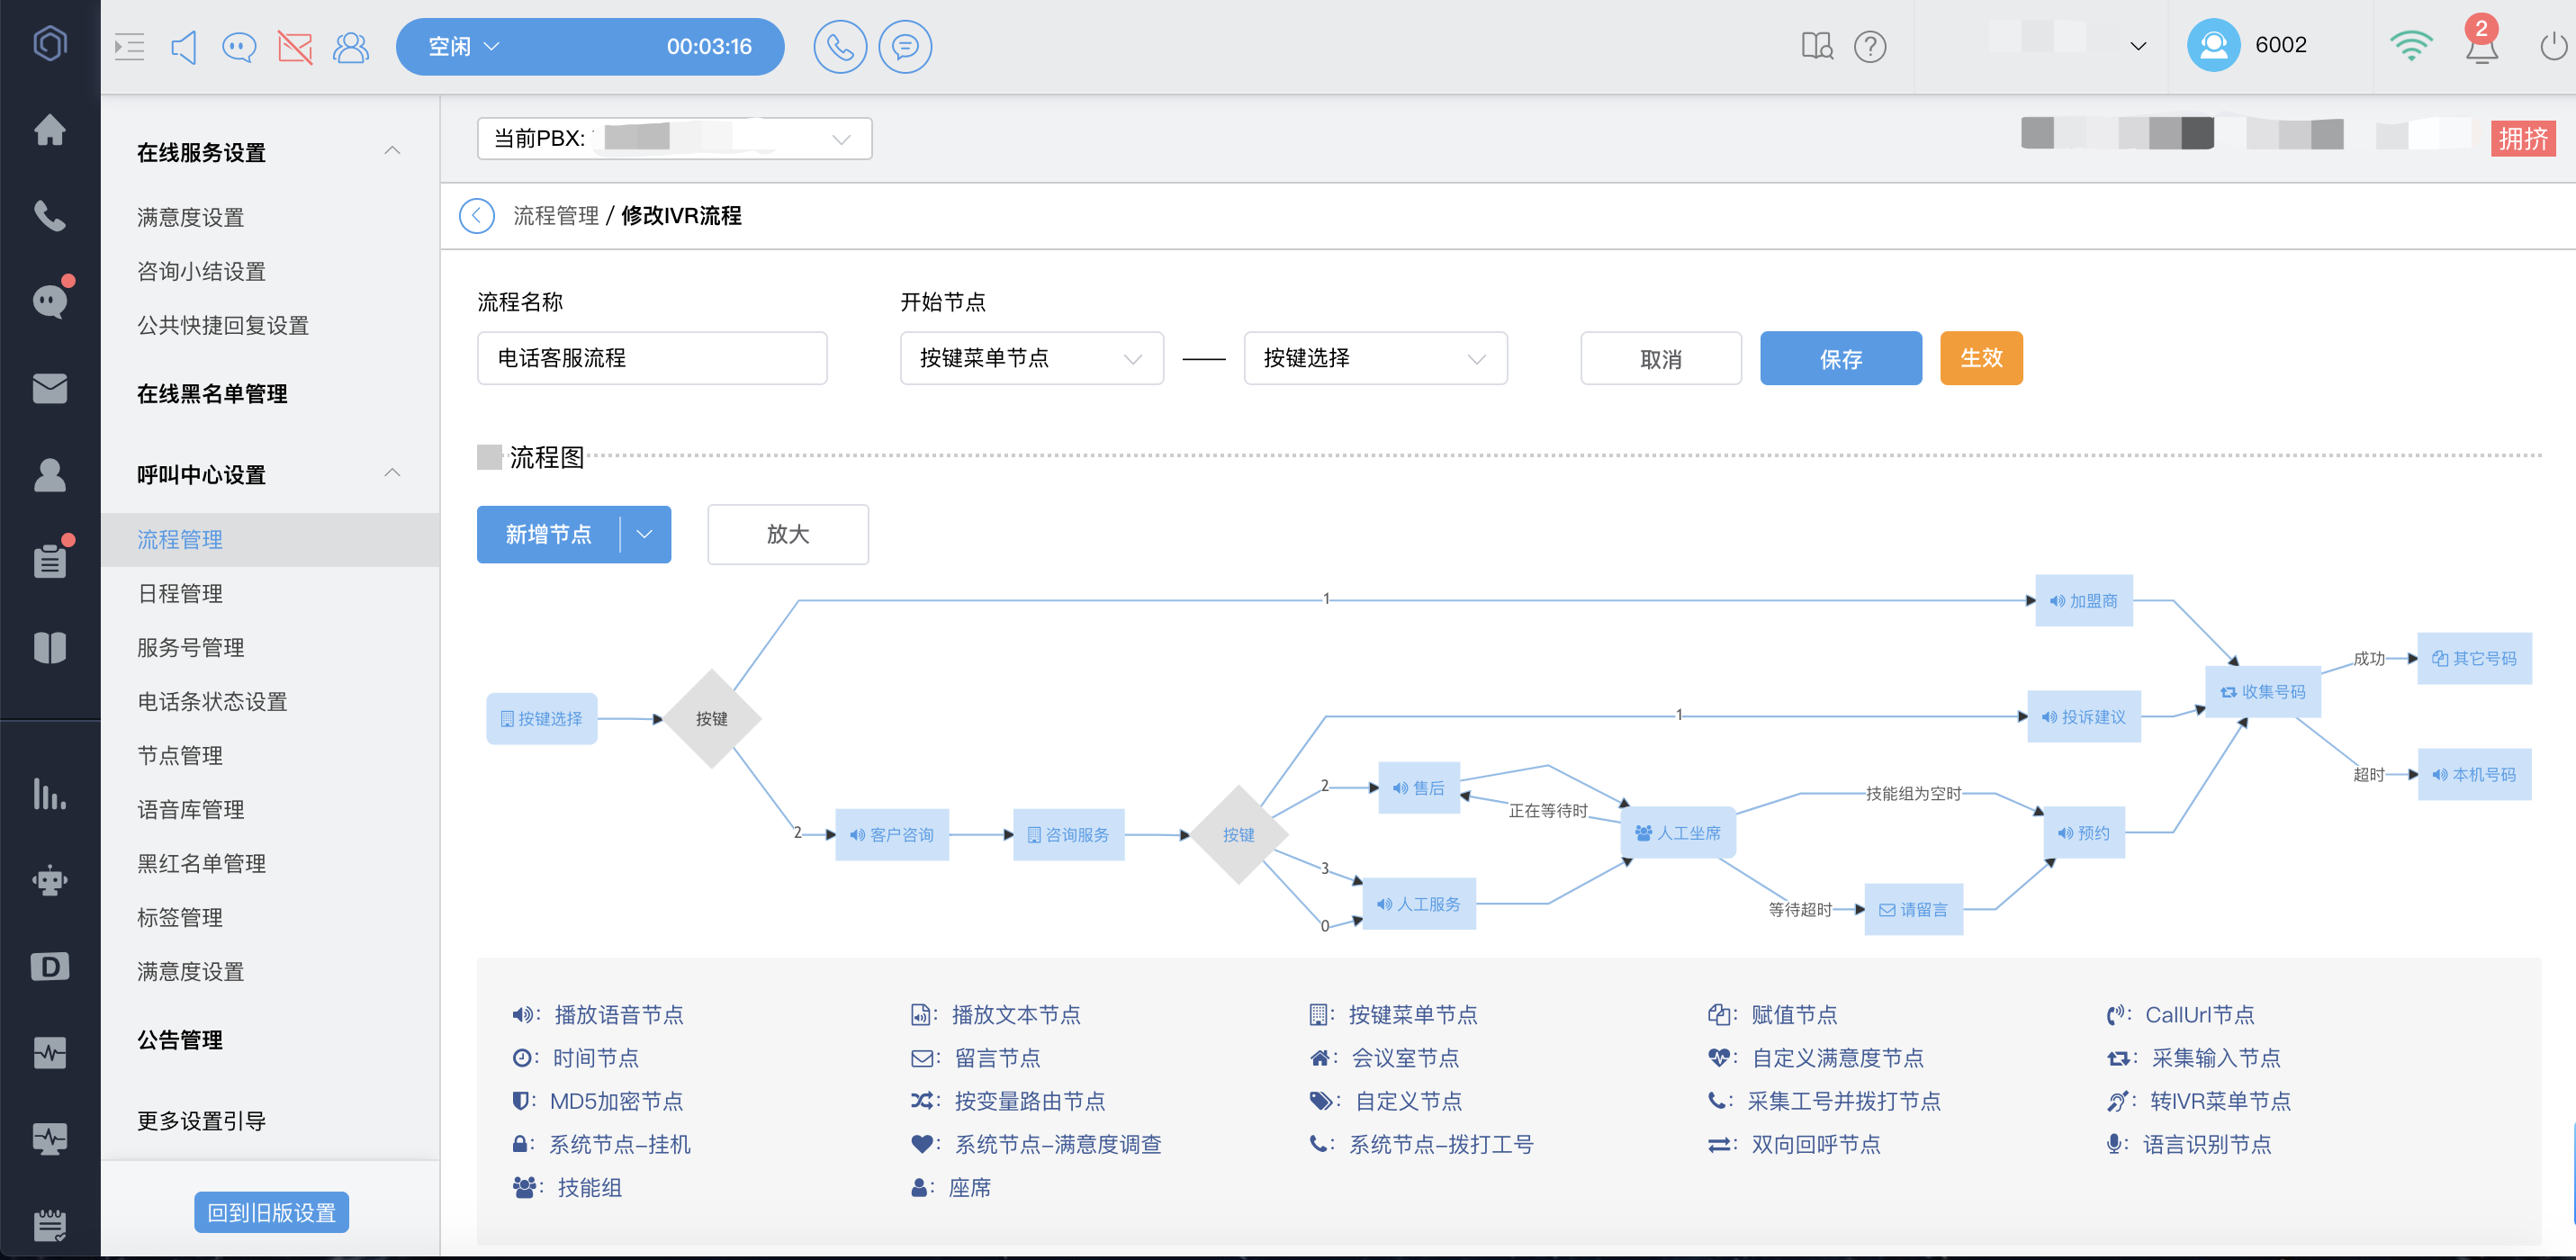The height and width of the screenshot is (1260, 2576).
Task: Open the arrow beside 新增节点 button
Action: coord(645,534)
